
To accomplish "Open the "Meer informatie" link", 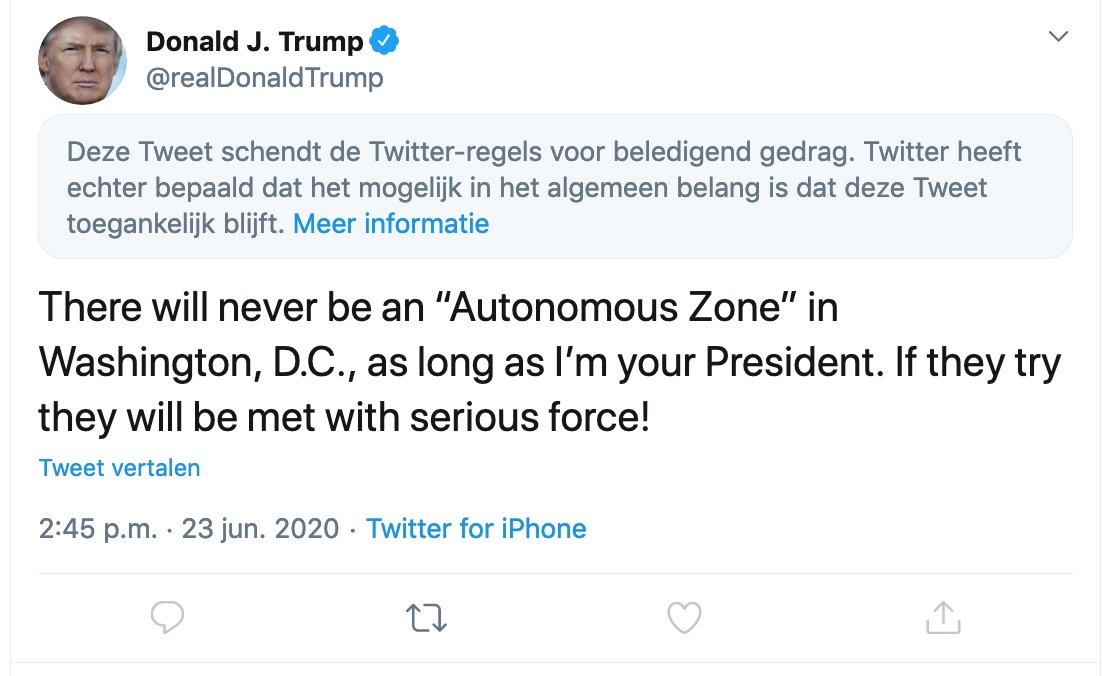I will click(391, 223).
